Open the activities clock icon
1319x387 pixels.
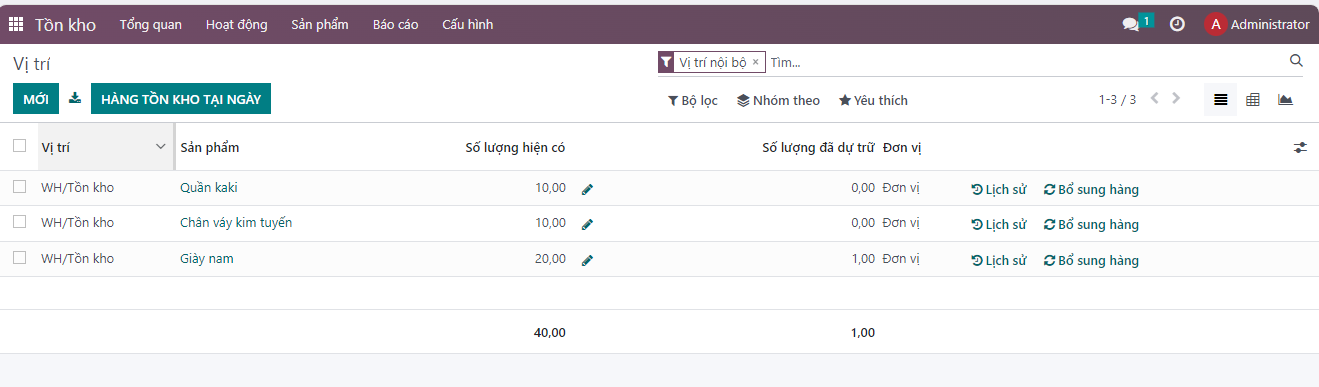coord(1177,24)
